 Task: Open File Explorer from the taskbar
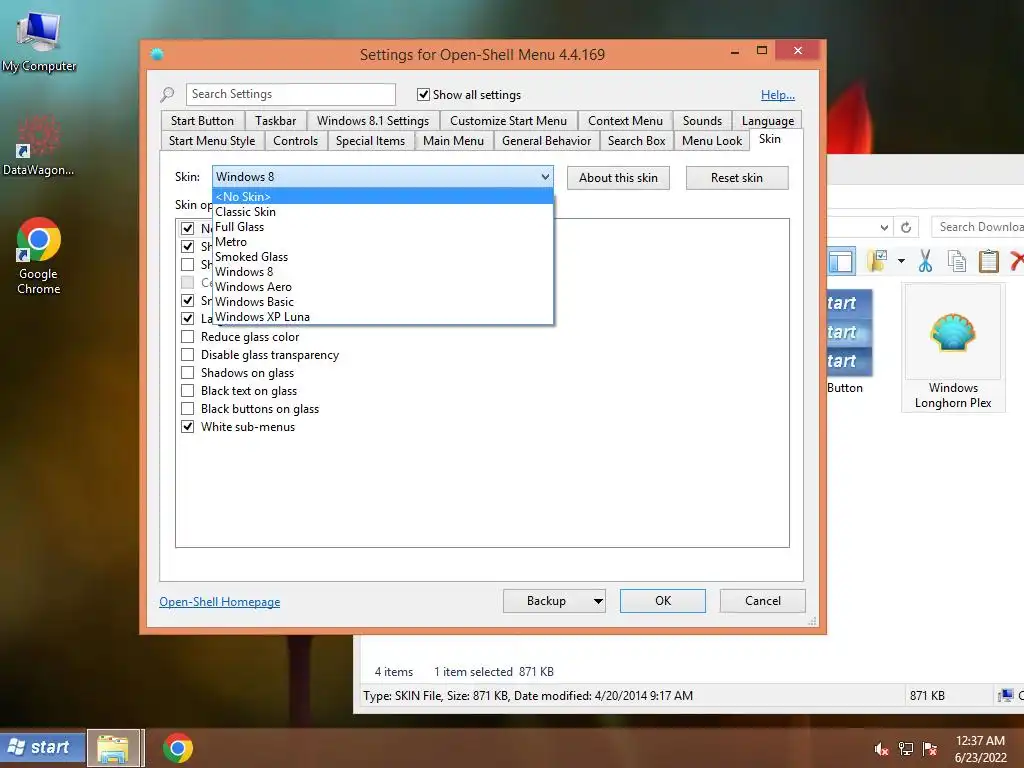pos(114,748)
